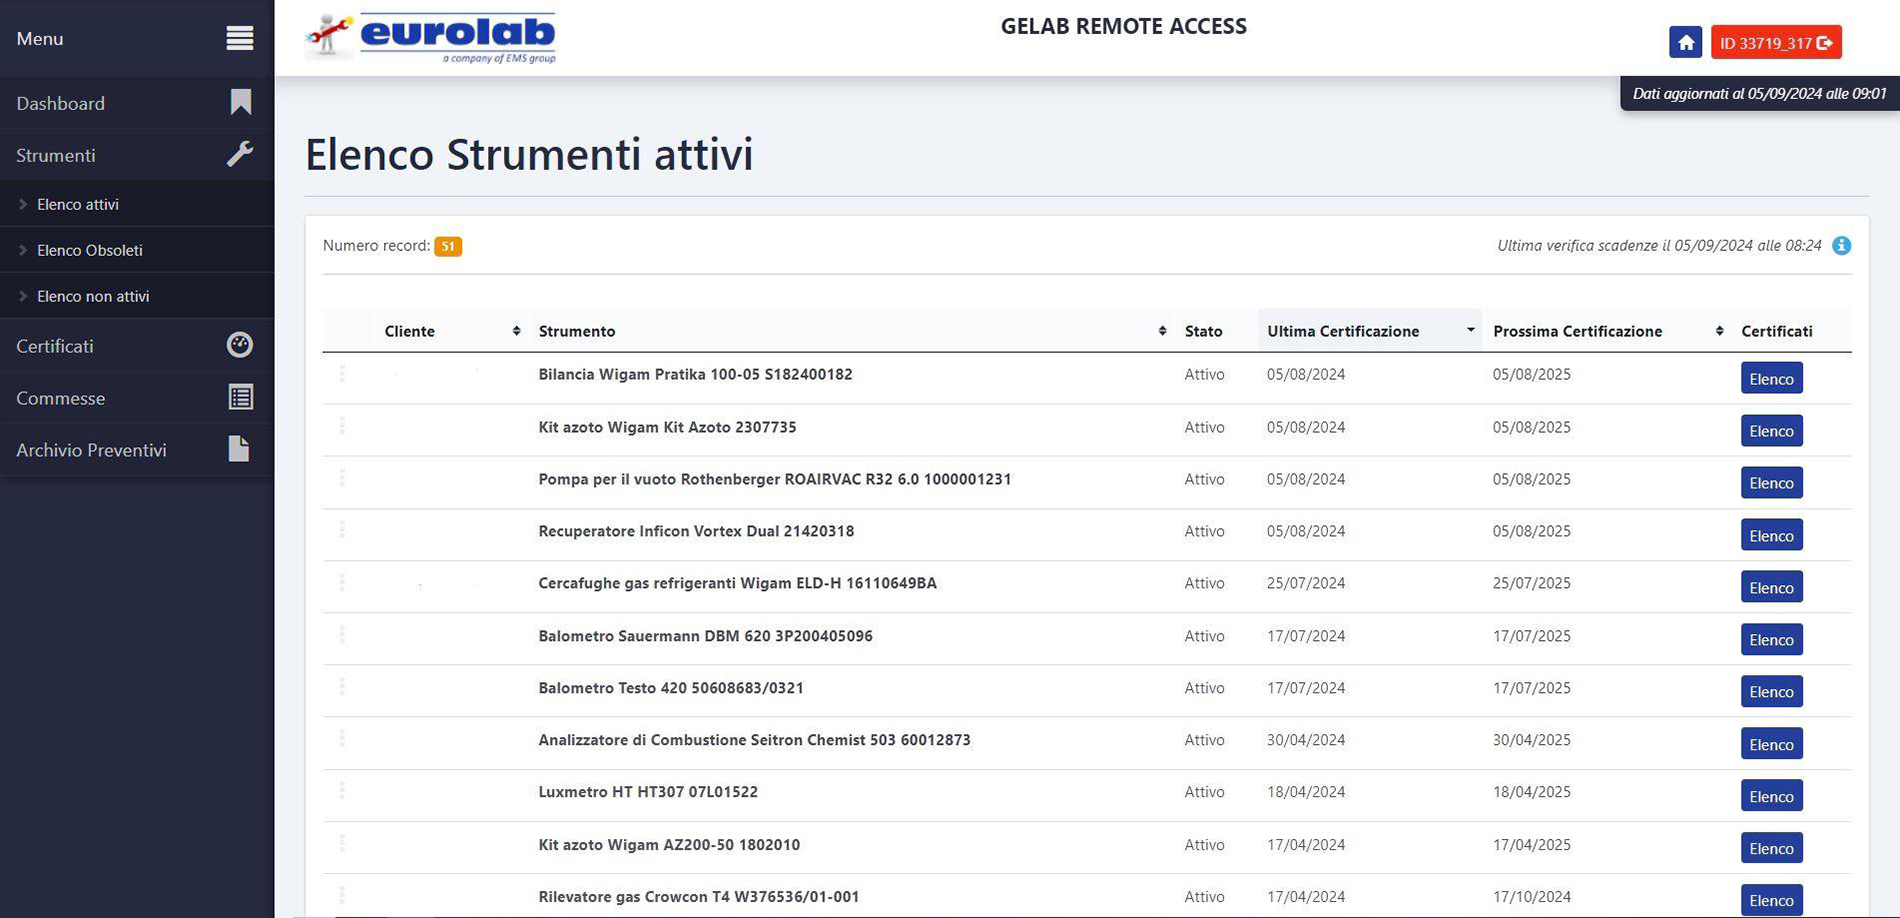Screen dimensions: 1900x918
Task: Open the Commesse menu item
Action: [137, 397]
